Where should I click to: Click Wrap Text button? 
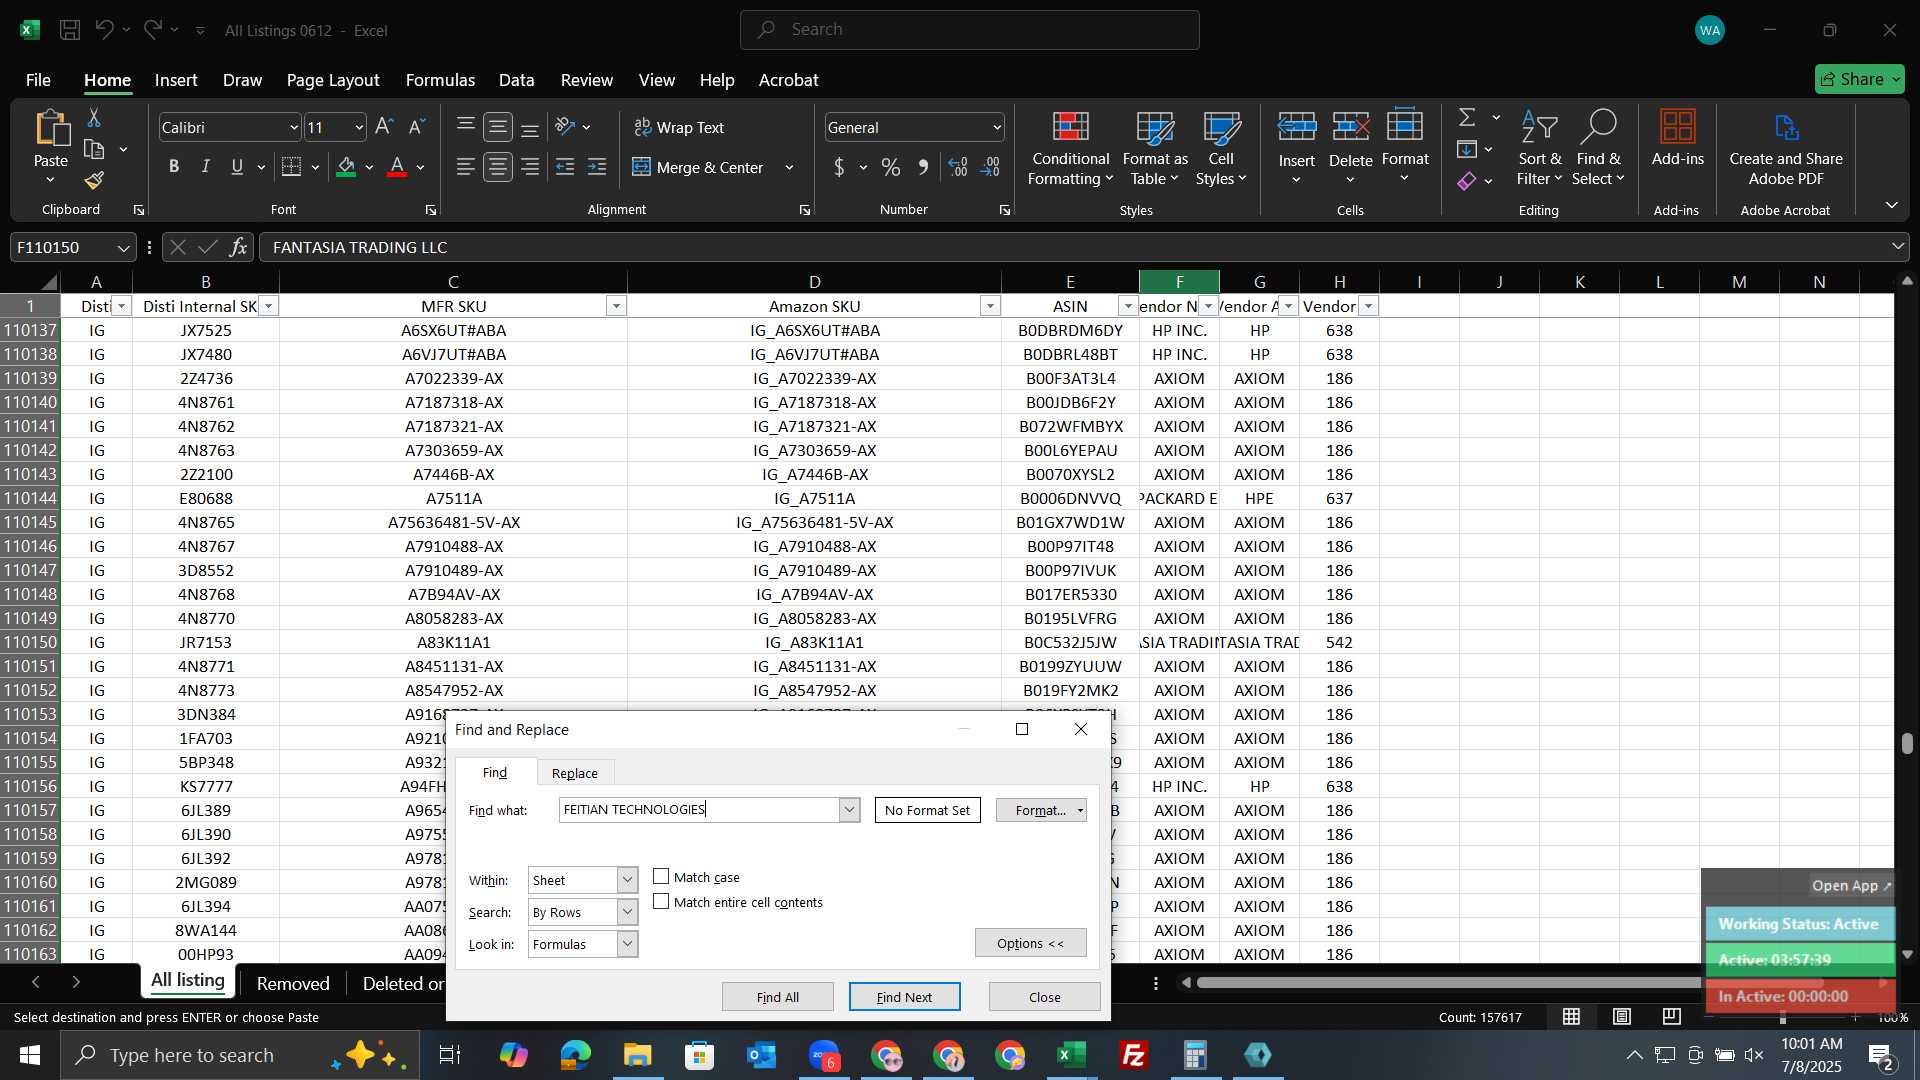click(x=679, y=127)
